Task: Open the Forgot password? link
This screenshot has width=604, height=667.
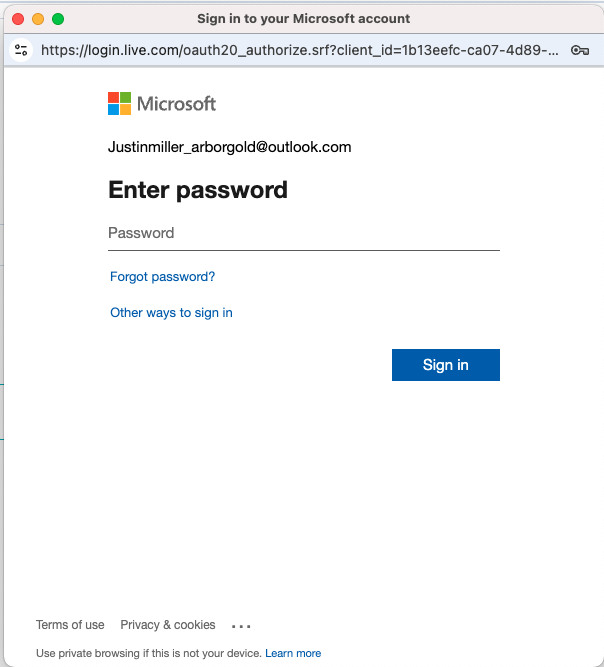Action: pos(162,277)
